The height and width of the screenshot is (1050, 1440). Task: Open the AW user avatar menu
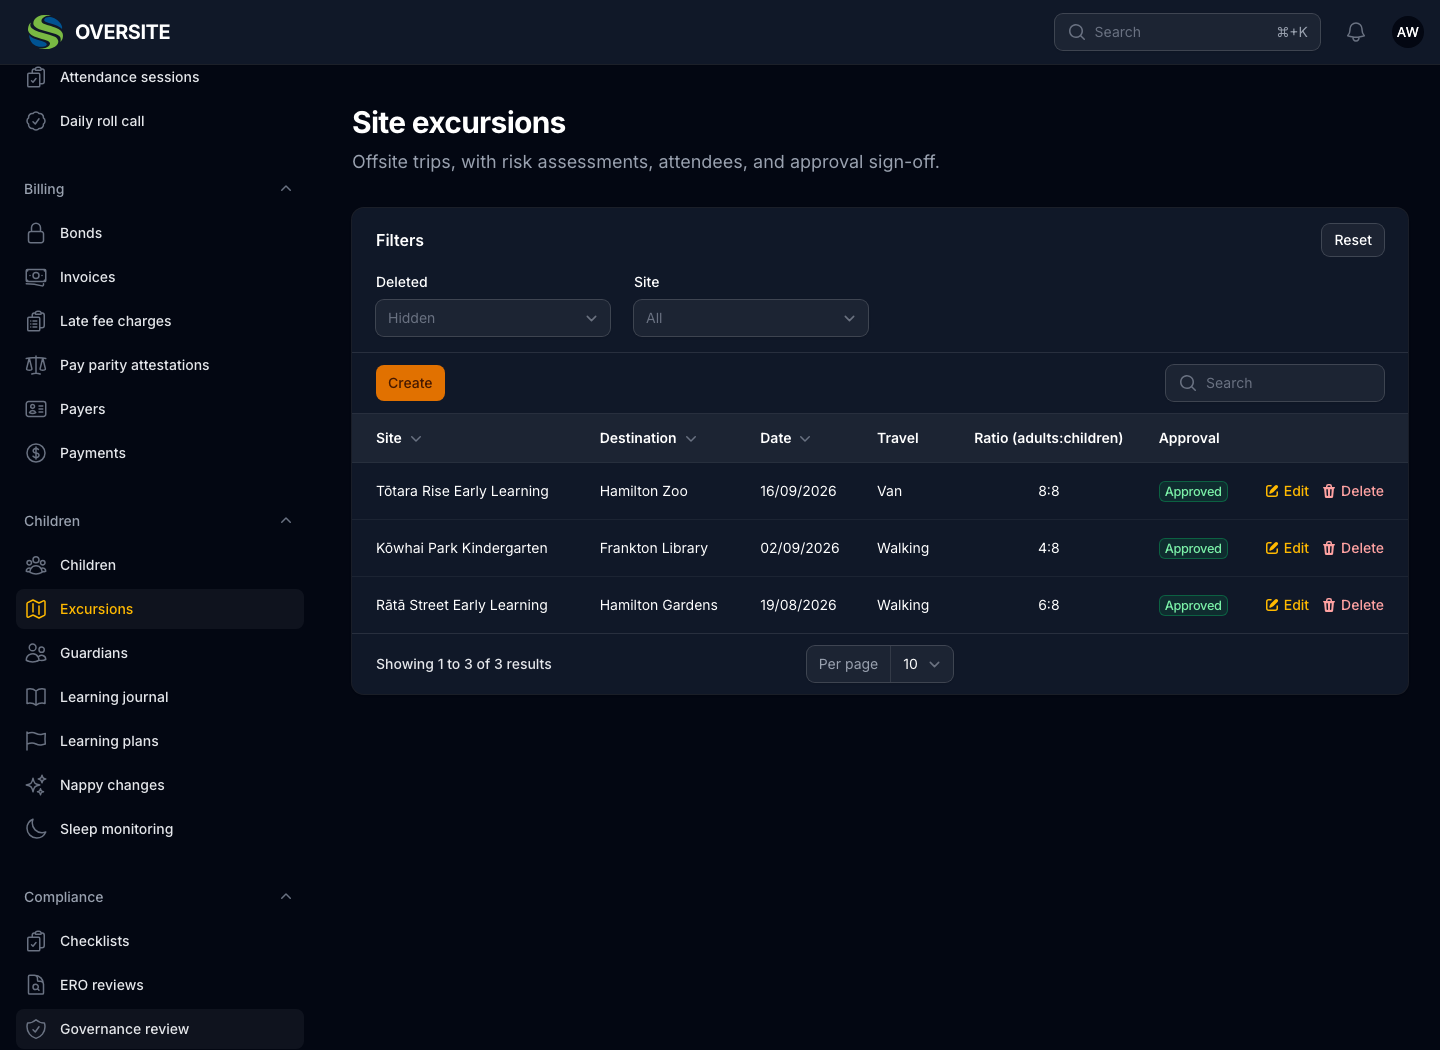1408,32
